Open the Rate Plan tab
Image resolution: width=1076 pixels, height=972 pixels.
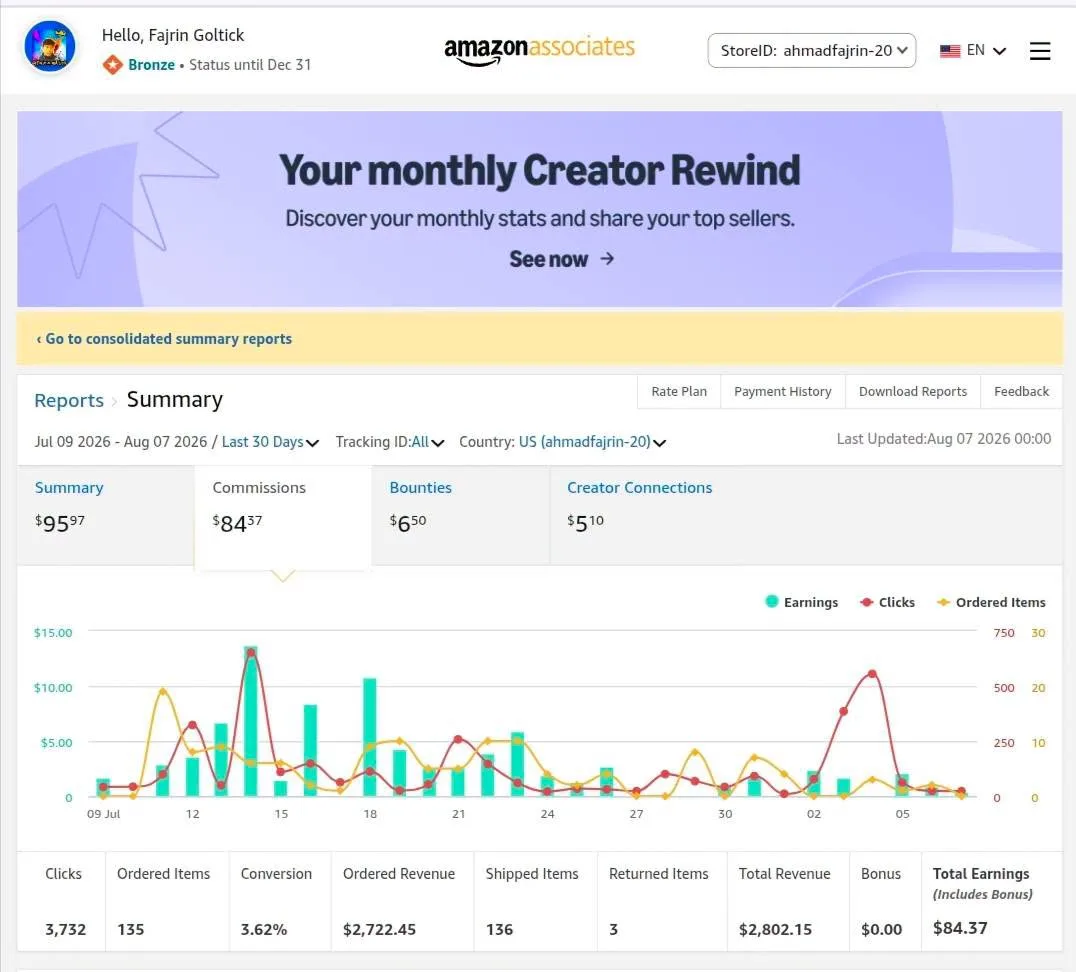click(x=679, y=391)
